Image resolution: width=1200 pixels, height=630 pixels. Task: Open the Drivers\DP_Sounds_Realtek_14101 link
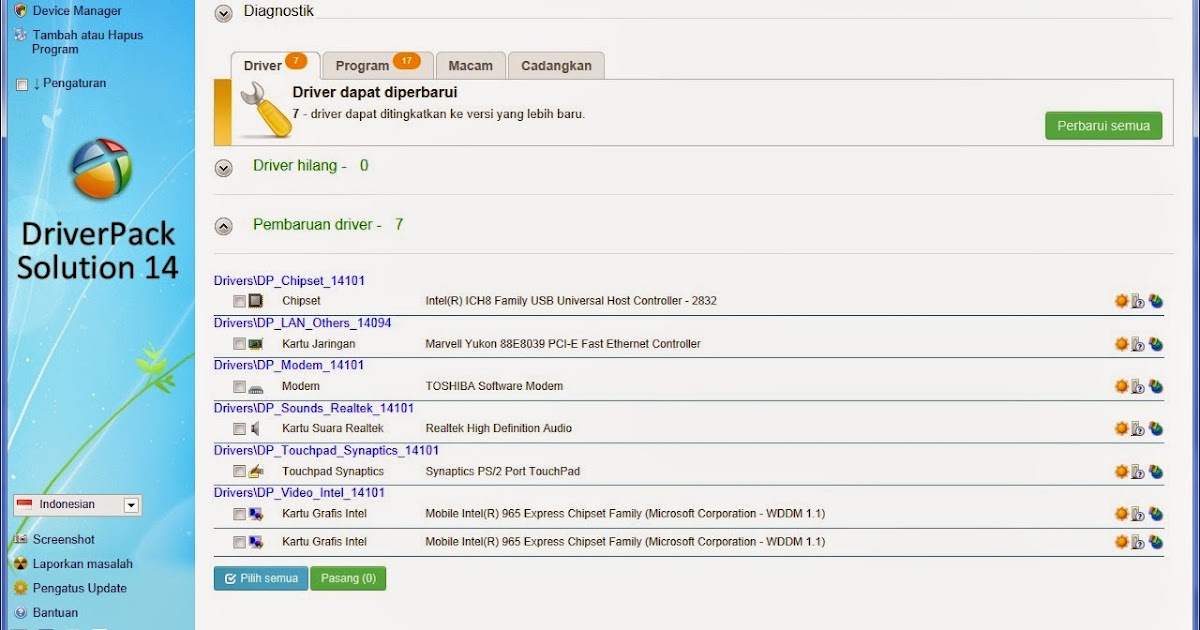pyautogui.click(x=314, y=408)
